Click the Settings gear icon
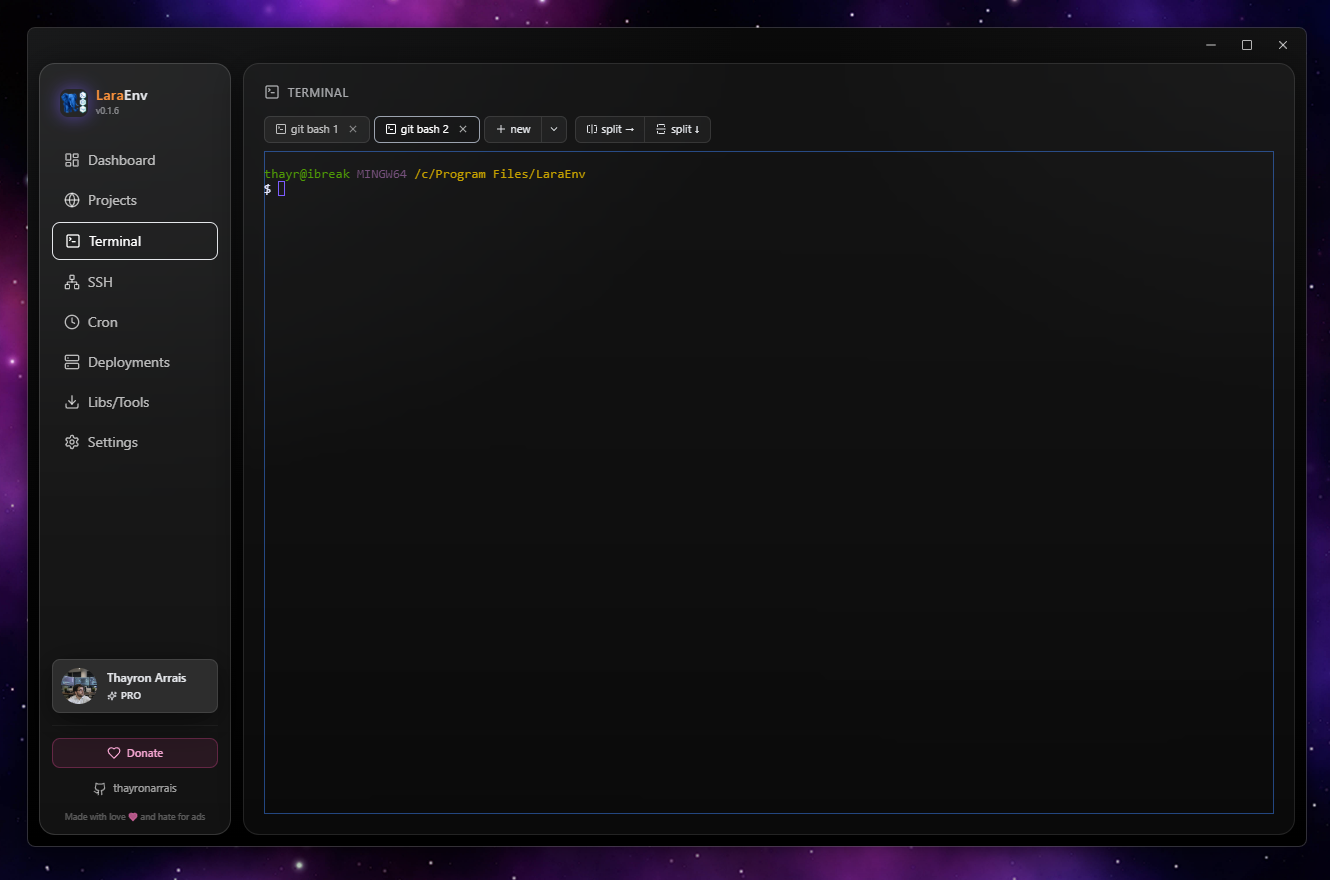The width and height of the screenshot is (1330, 880). 72,442
